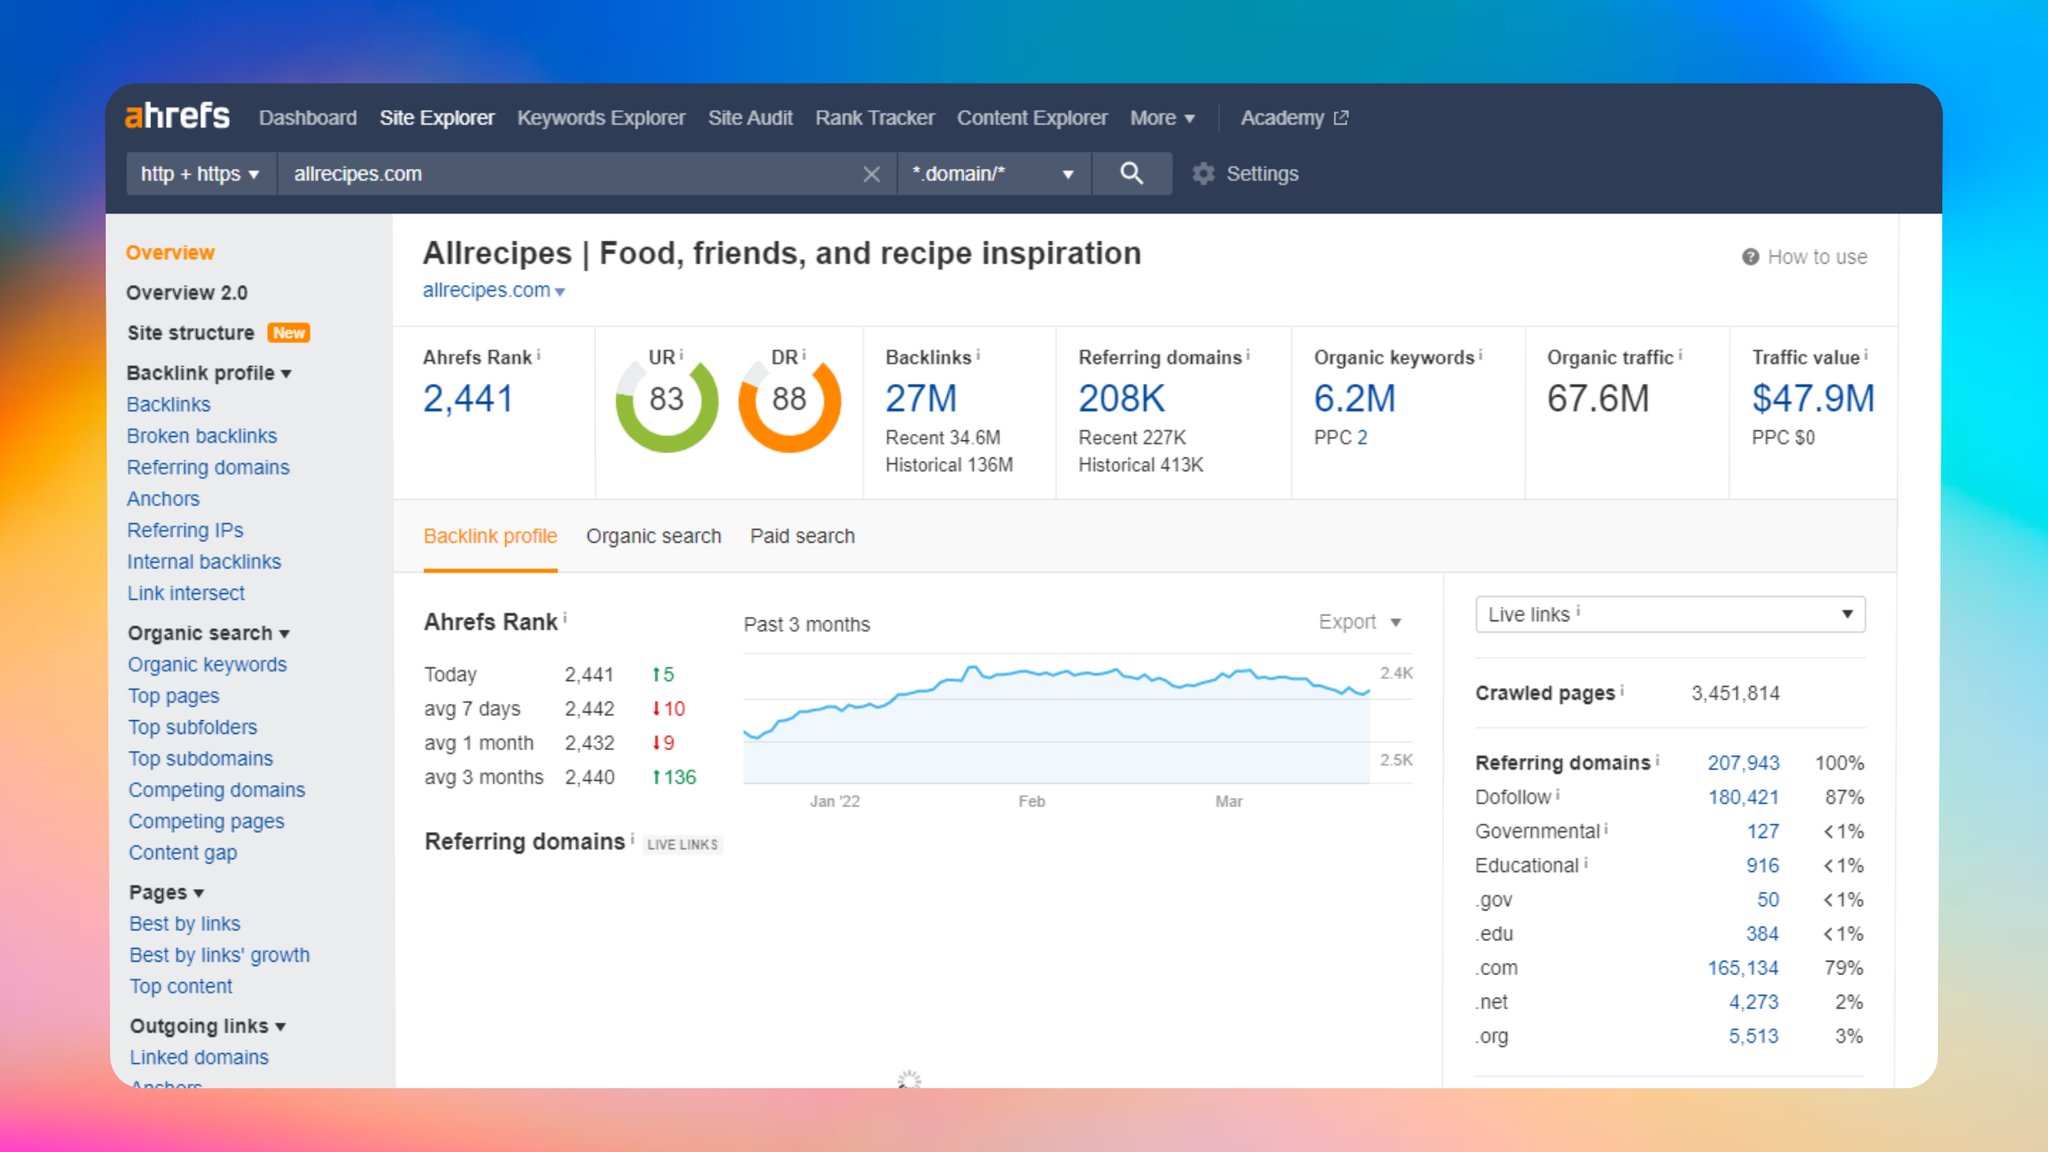The width and height of the screenshot is (2048, 1152).
Task: Collapse the Organic search sidebar section
Action: click(x=209, y=633)
